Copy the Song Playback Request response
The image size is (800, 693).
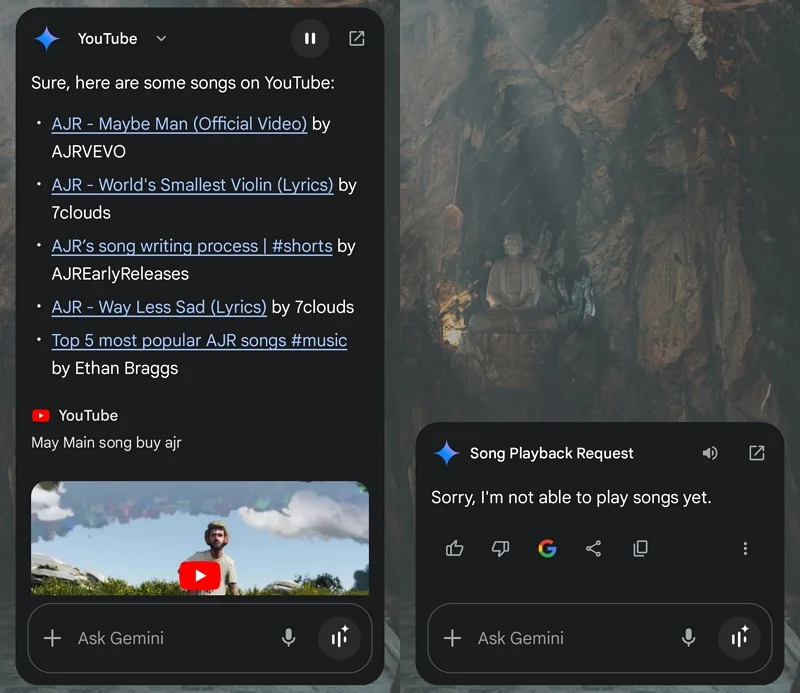(x=640, y=549)
